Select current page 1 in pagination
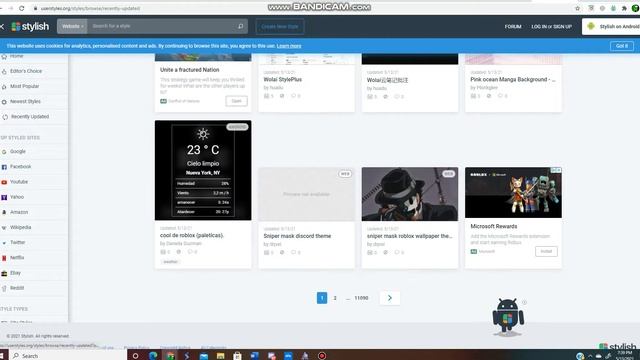 click(322, 298)
